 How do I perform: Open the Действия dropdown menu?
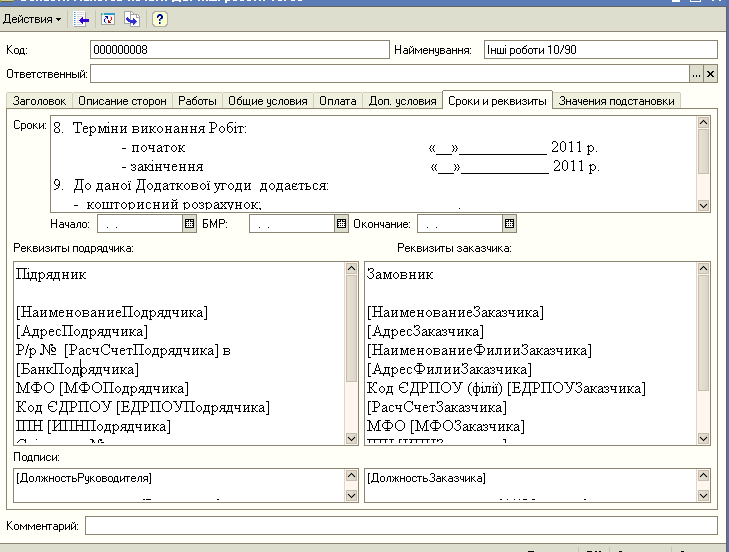(x=32, y=19)
